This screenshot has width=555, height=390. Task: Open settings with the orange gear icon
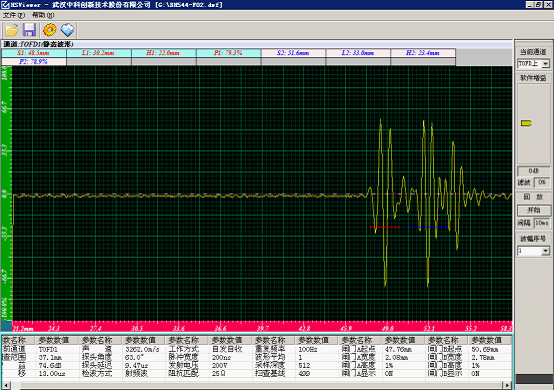tap(50, 30)
